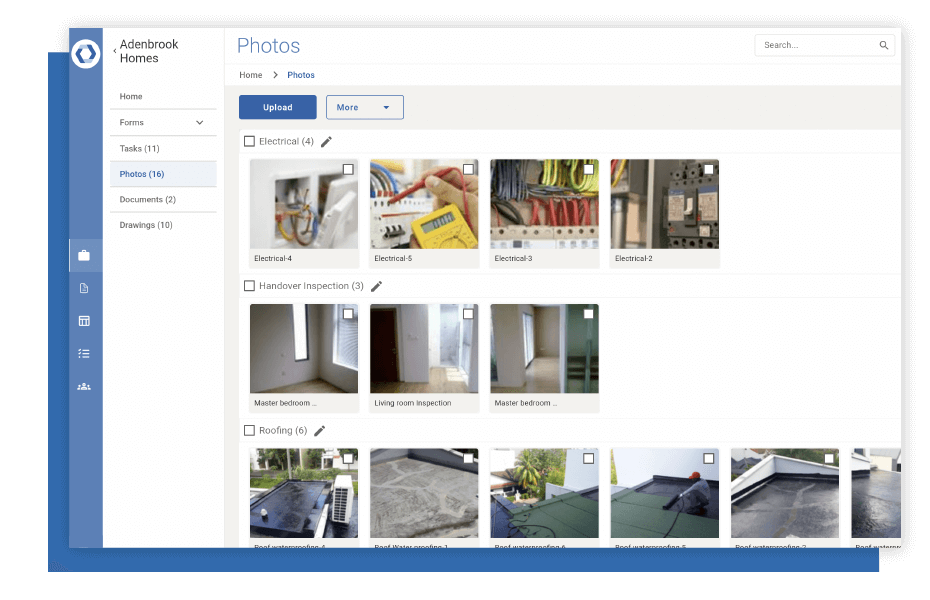Open the More dropdown menu

tap(364, 107)
